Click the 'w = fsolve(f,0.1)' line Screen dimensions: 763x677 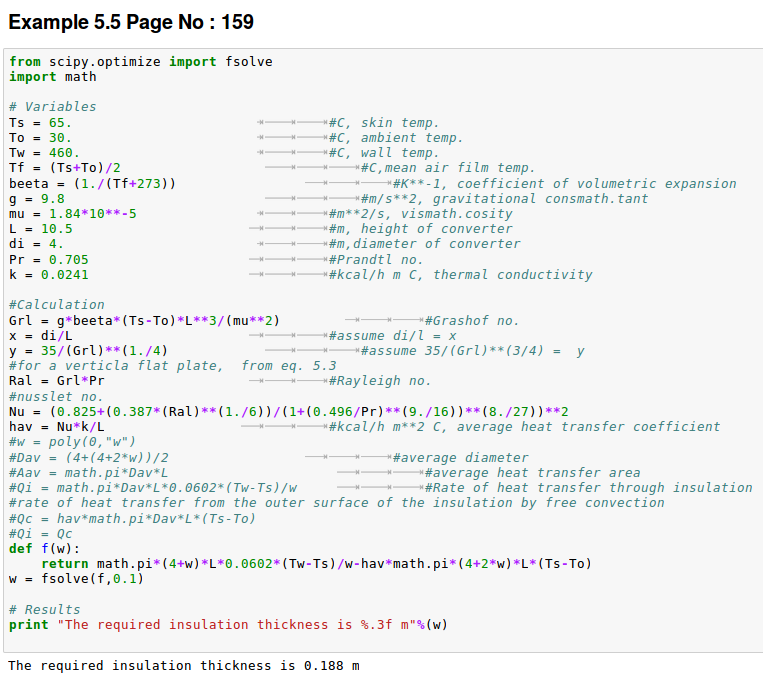coord(76,579)
